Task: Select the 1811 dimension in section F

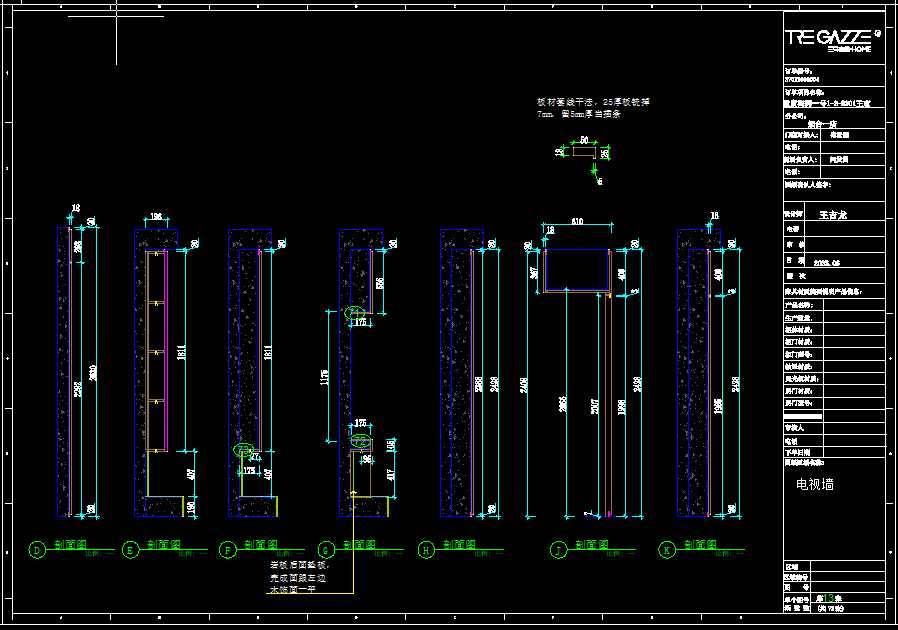Action: 268,352
